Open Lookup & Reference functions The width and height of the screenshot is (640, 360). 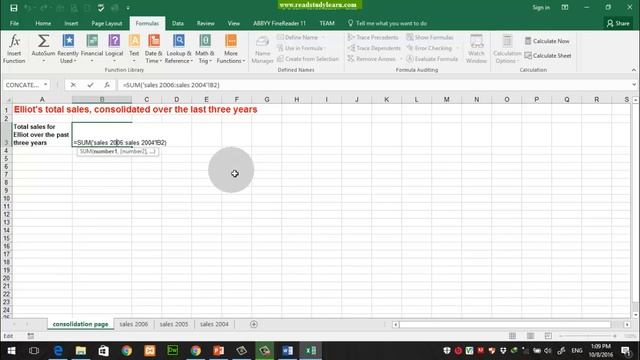coord(179,49)
